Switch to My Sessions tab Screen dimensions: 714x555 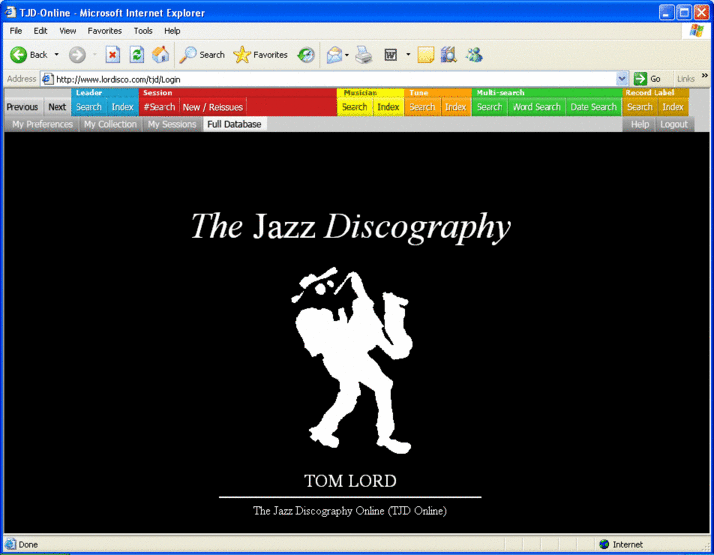172,124
